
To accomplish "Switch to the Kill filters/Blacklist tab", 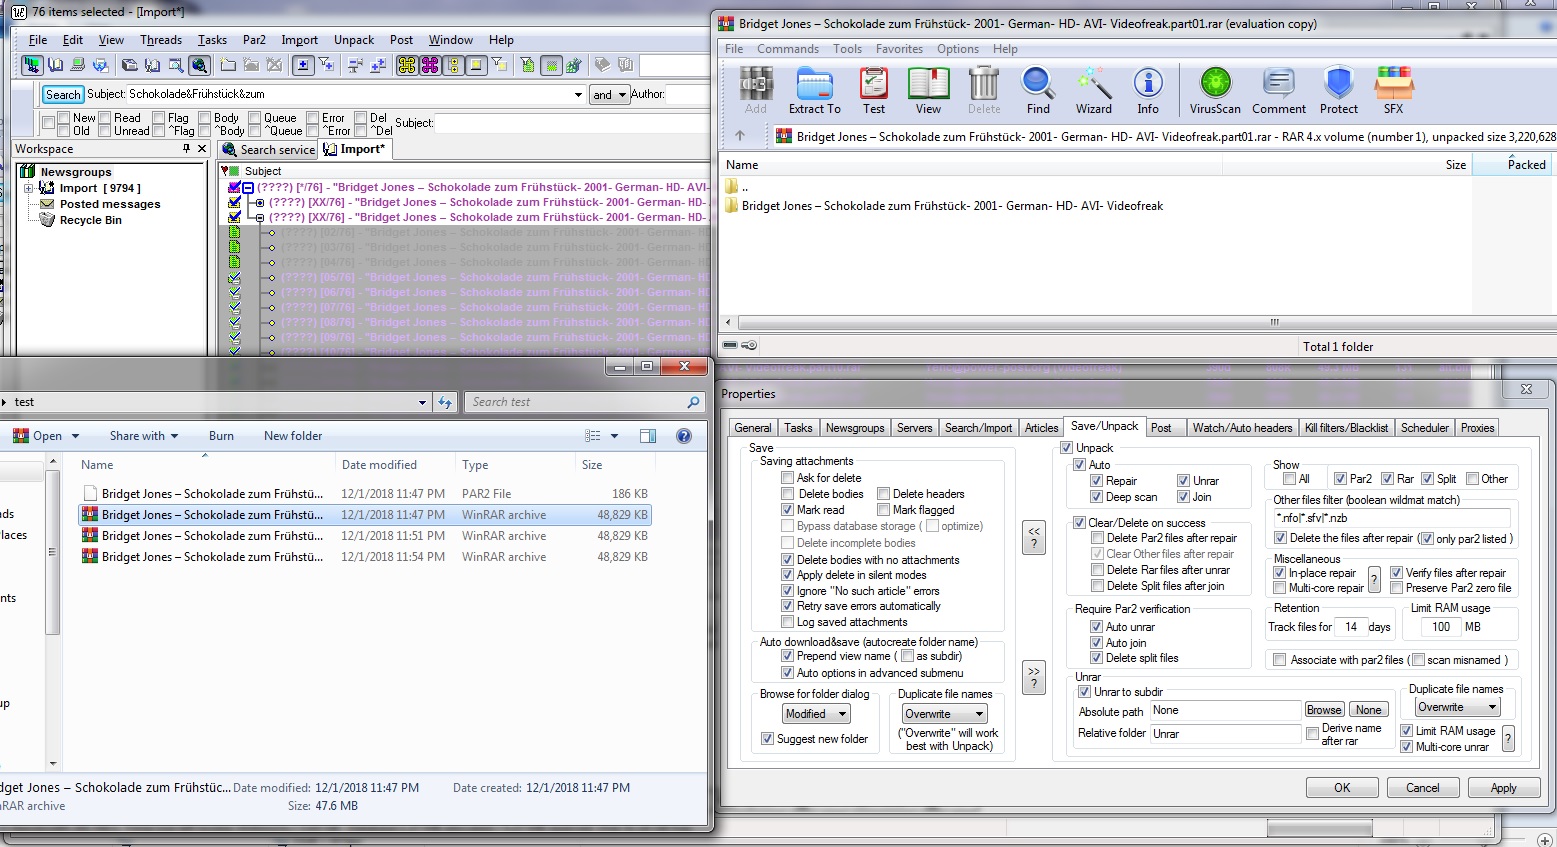I will point(1346,428).
